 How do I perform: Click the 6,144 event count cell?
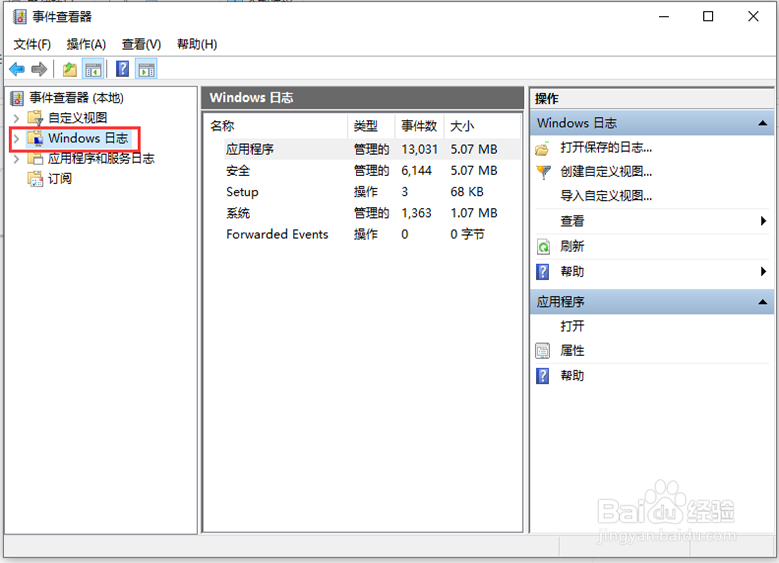coord(416,171)
